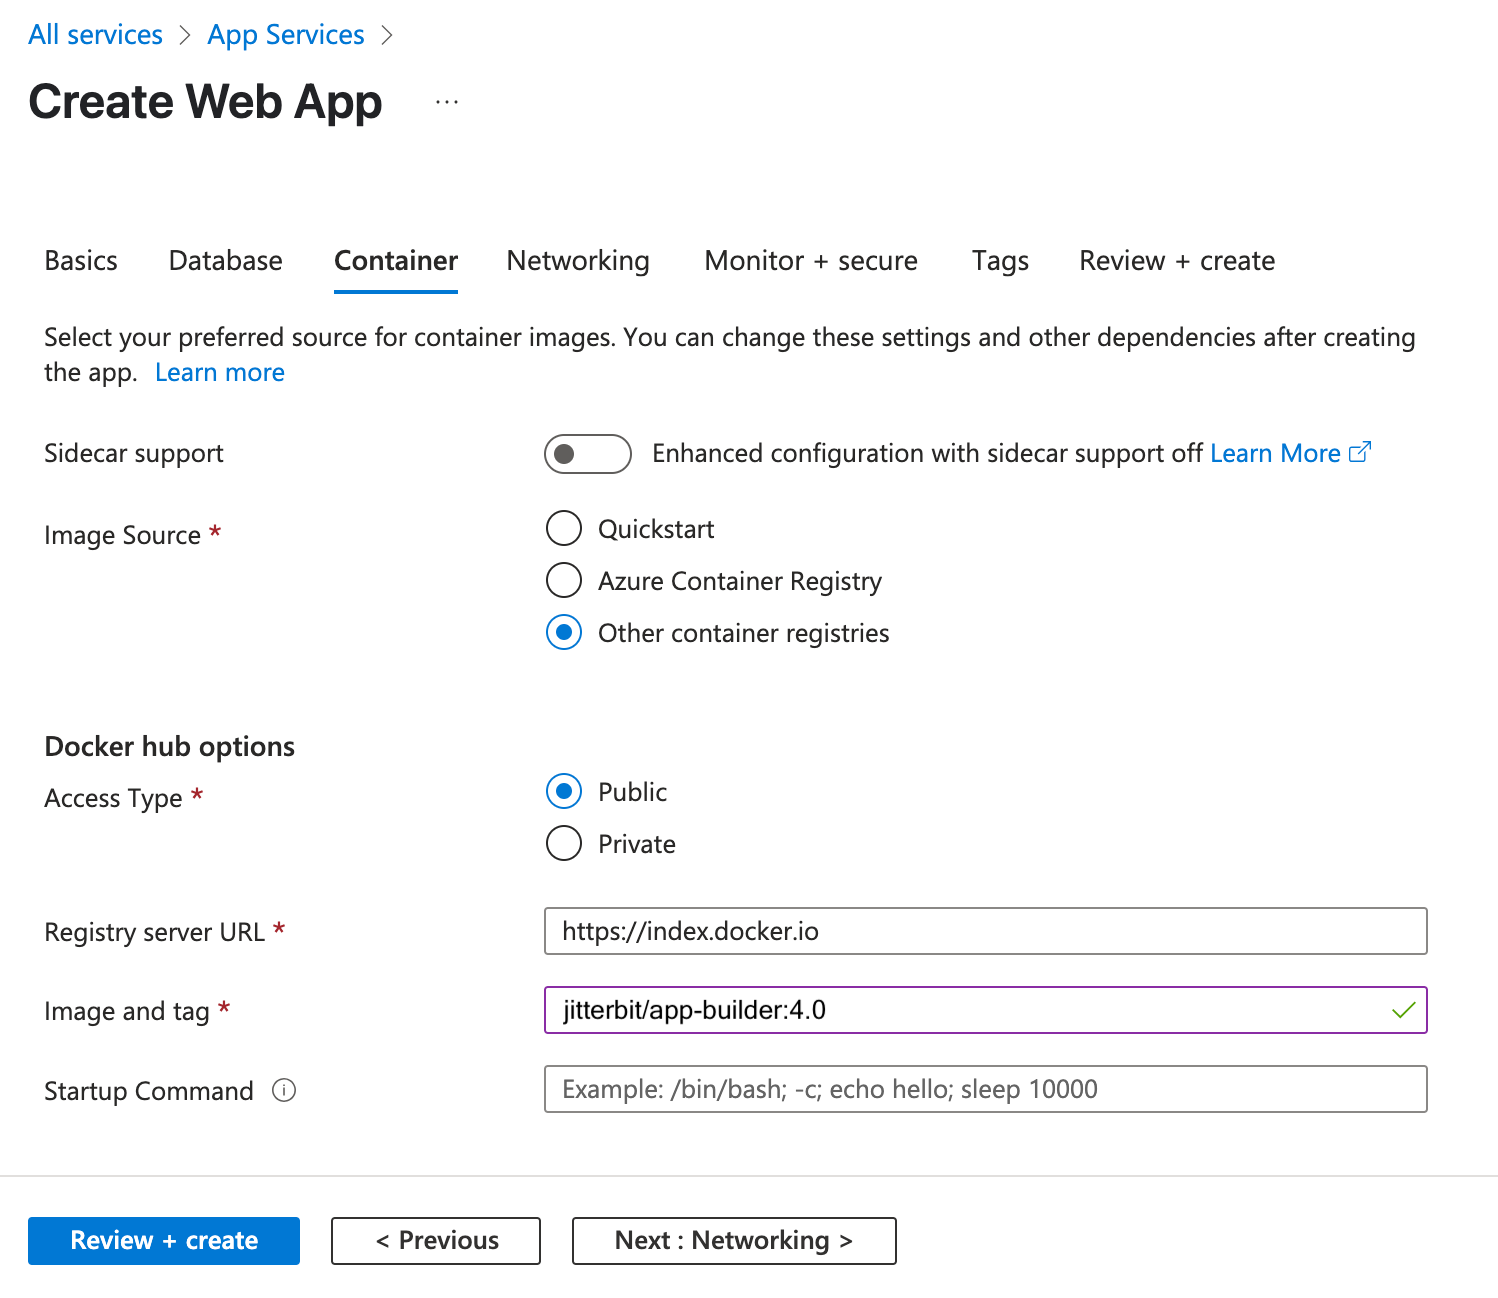
Task: Toggle the Sidecar support switch
Action: (x=587, y=454)
